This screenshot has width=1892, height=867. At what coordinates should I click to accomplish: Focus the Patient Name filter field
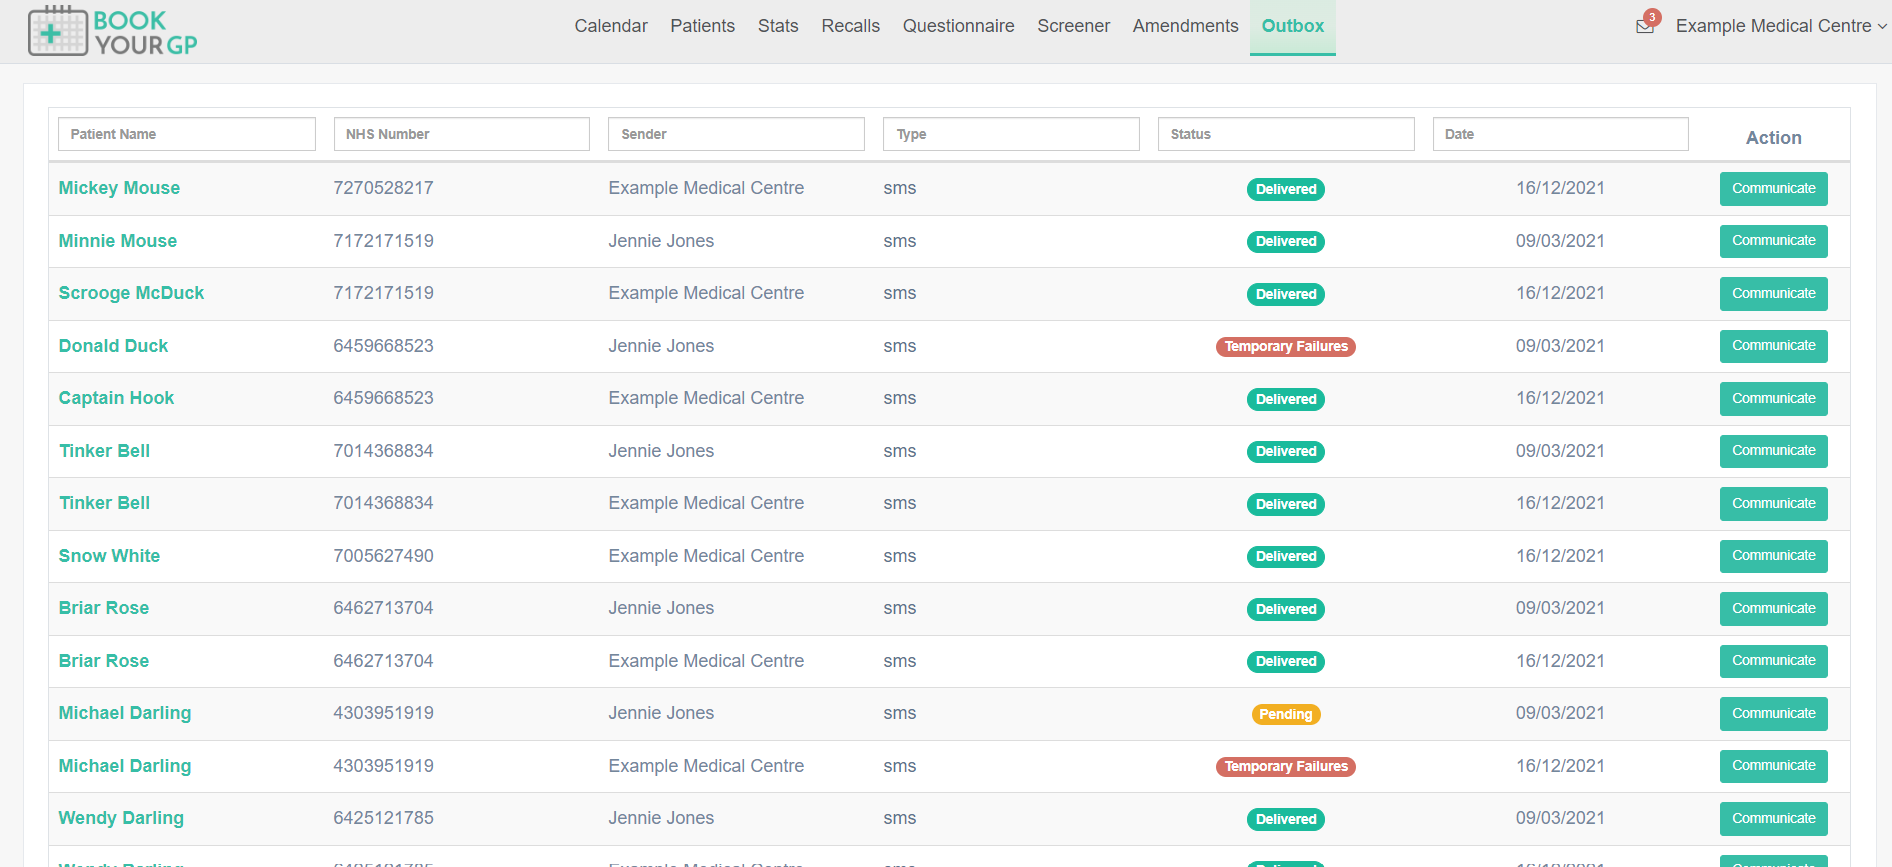[187, 134]
